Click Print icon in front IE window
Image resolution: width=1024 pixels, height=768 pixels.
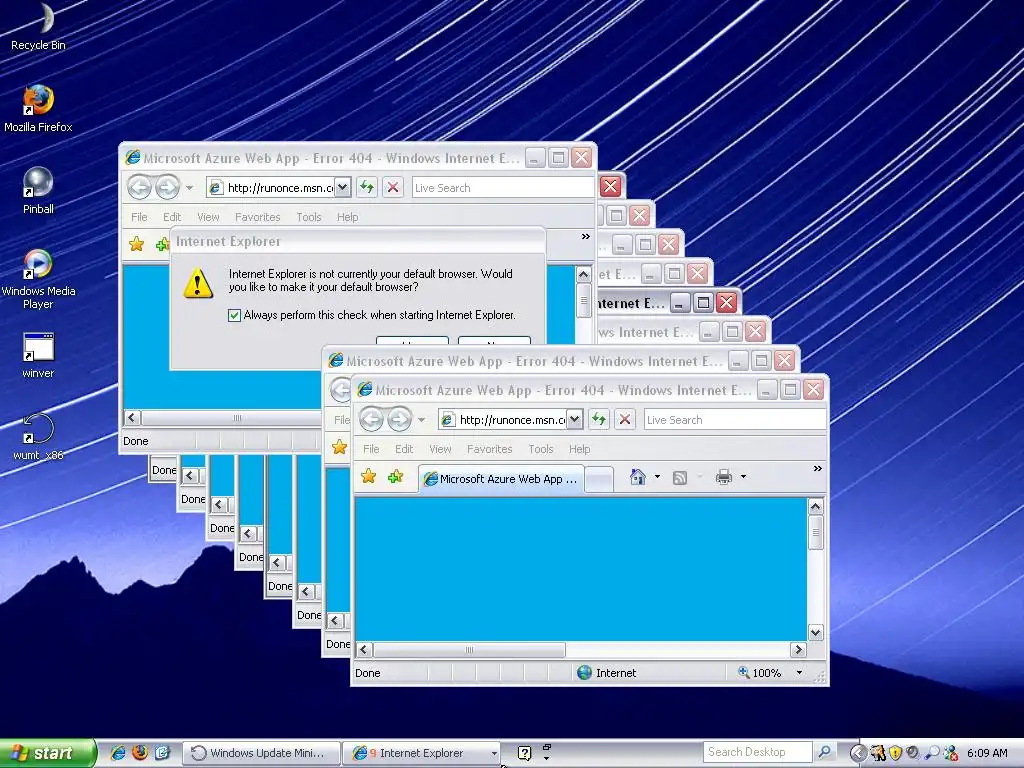point(724,477)
